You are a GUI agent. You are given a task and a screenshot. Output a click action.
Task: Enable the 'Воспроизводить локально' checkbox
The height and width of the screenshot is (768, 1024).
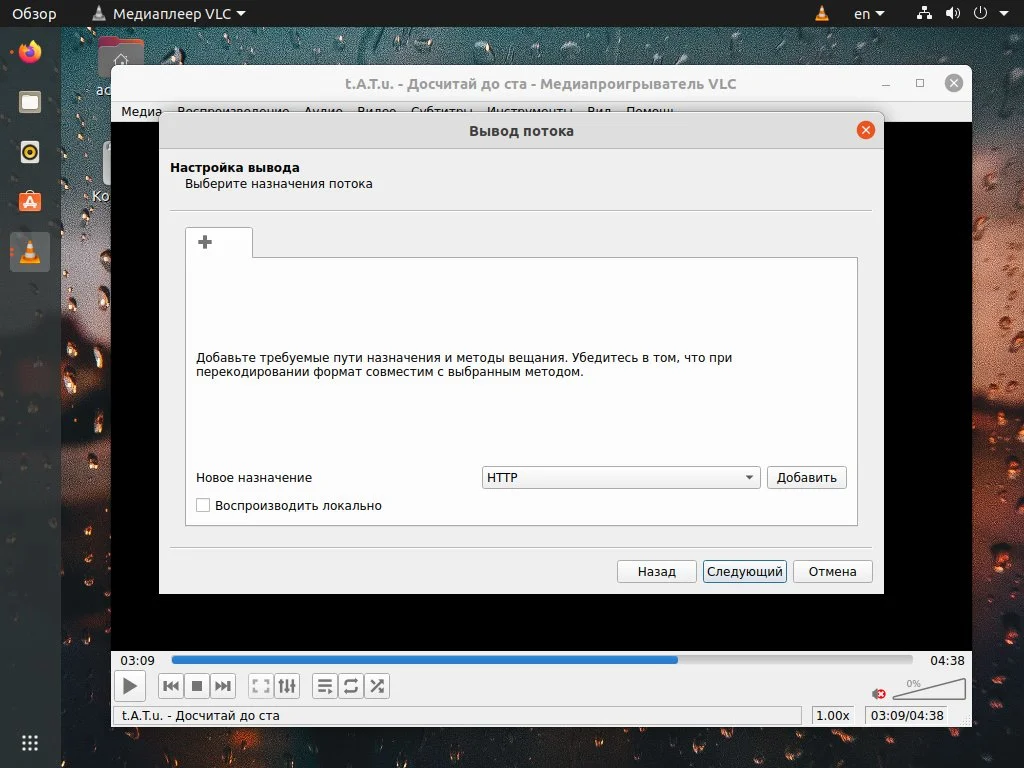(203, 505)
